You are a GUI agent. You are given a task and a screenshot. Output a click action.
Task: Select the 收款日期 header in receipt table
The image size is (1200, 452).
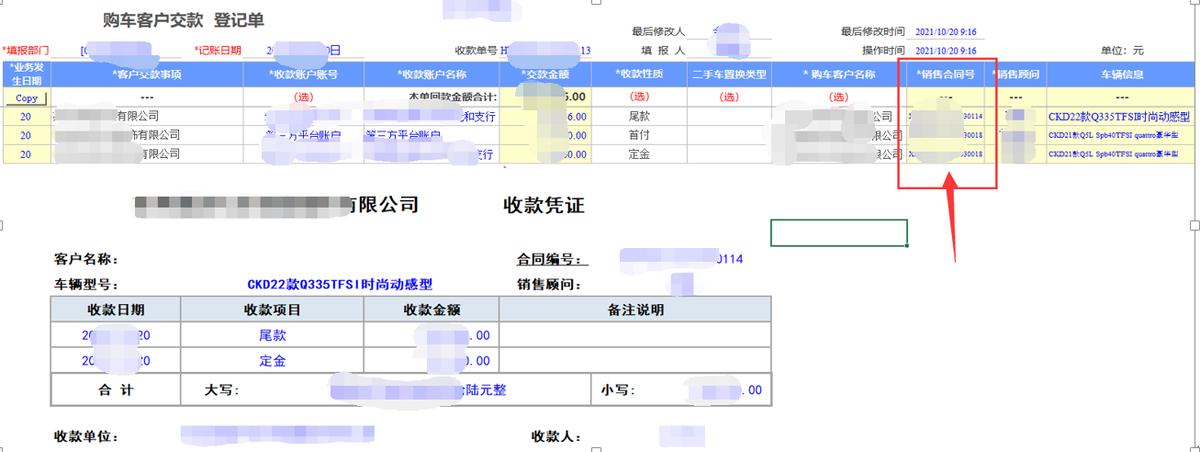(115, 309)
